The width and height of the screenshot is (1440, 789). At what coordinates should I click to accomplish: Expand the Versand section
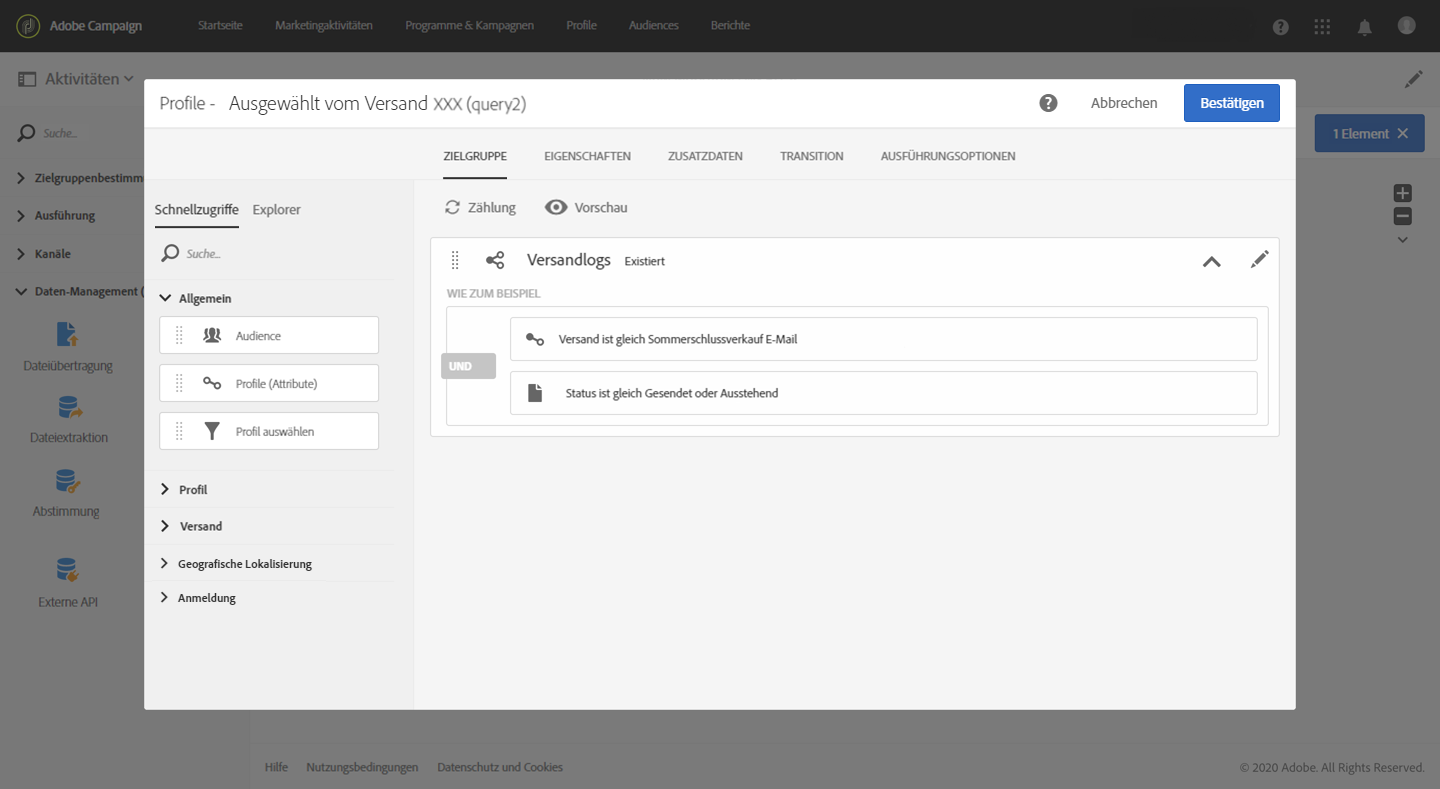point(165,526)
